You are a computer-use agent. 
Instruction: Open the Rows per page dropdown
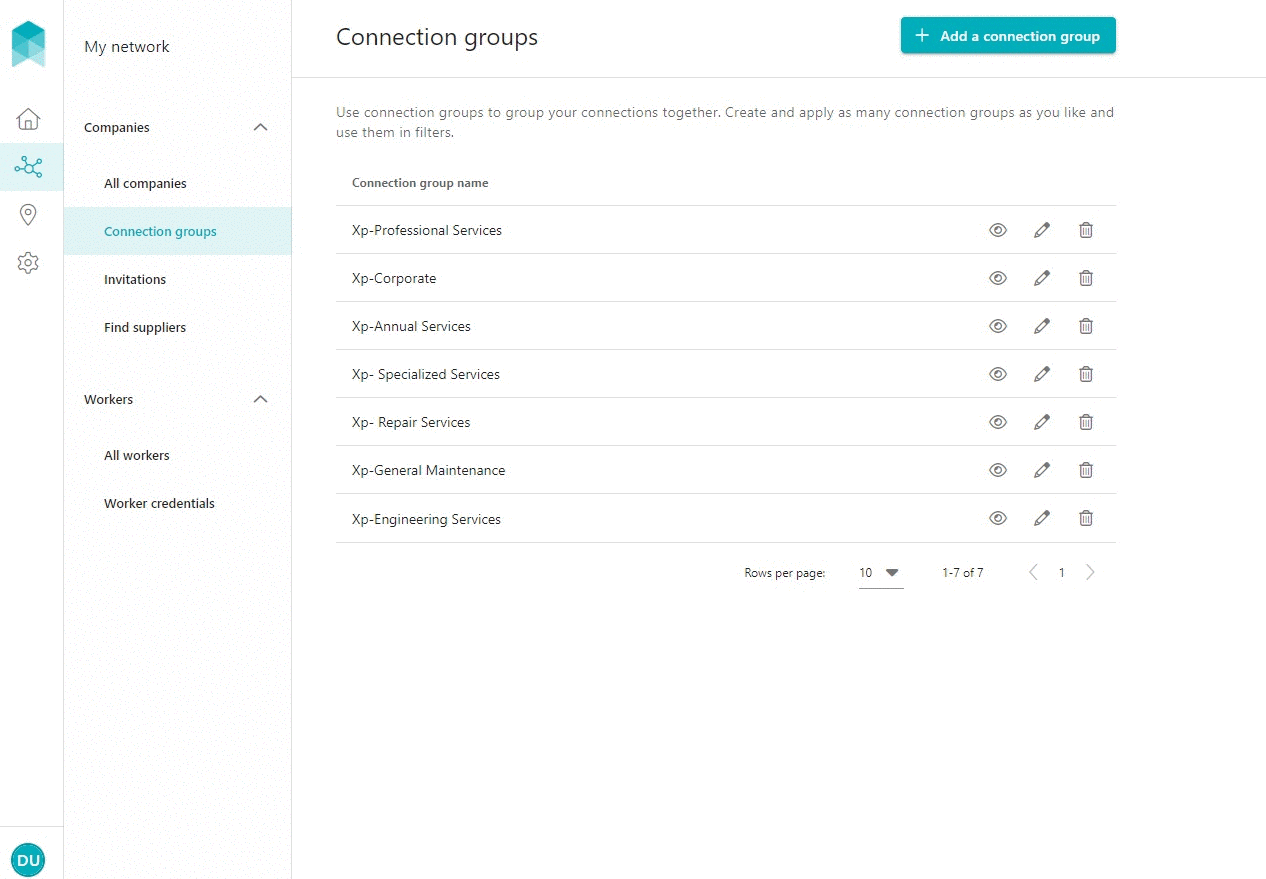click(x=881, y=573)
